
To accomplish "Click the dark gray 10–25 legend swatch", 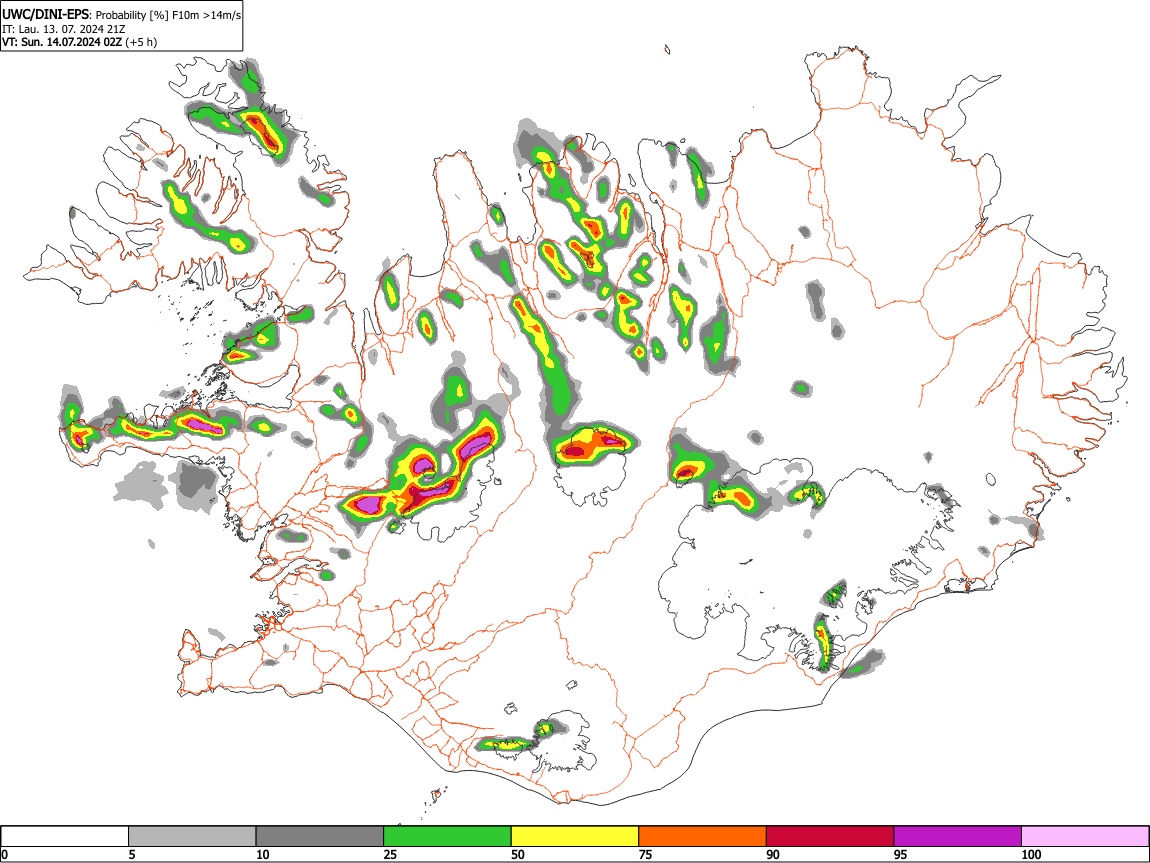I will (x=320, y=837).
